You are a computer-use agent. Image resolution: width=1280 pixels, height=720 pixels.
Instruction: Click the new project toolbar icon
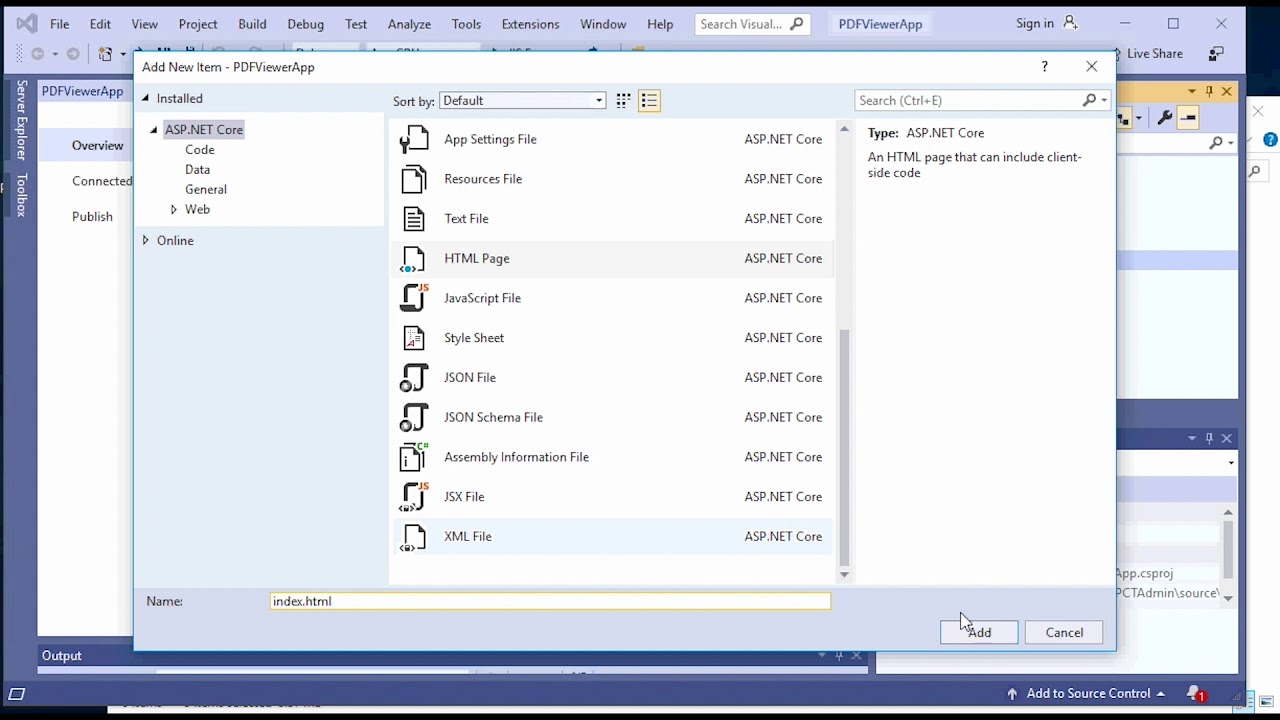click(x=105, y=54)
